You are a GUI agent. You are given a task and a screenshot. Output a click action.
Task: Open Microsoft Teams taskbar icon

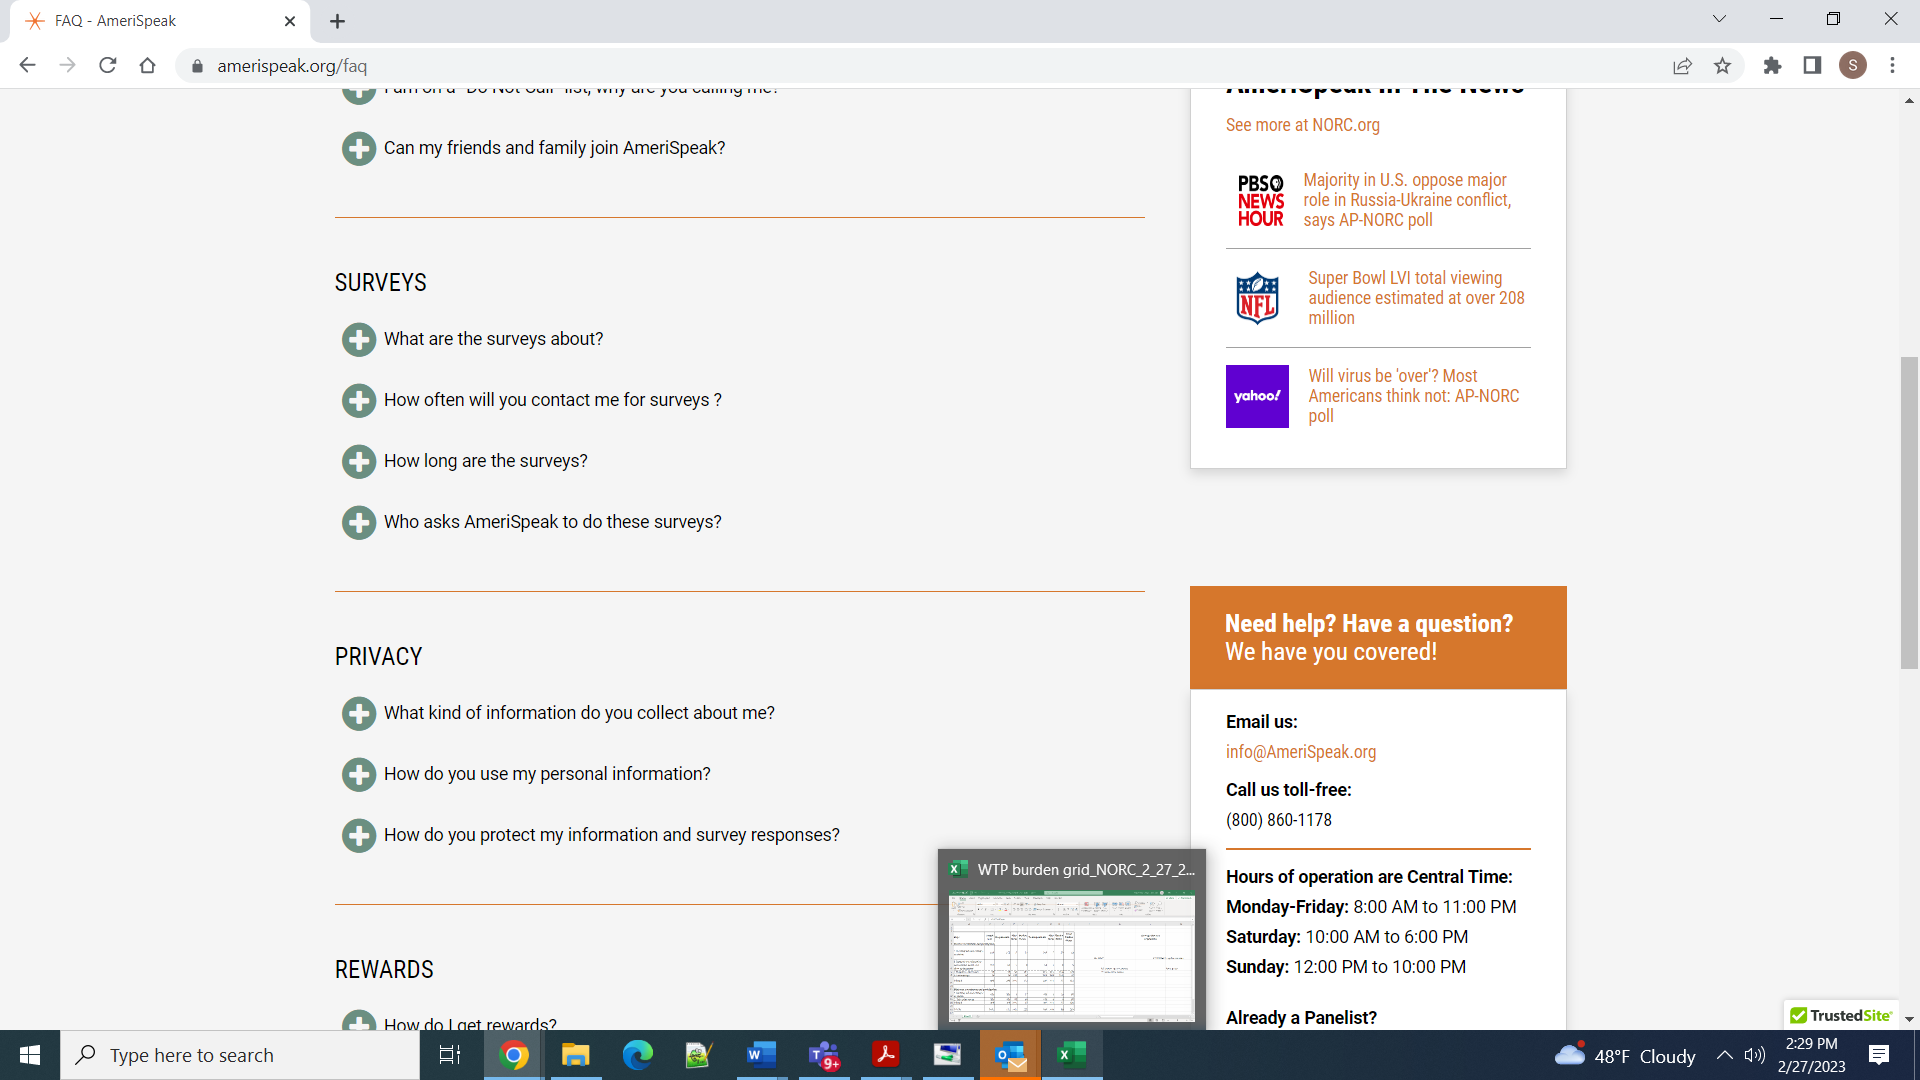coord(824,1055)
